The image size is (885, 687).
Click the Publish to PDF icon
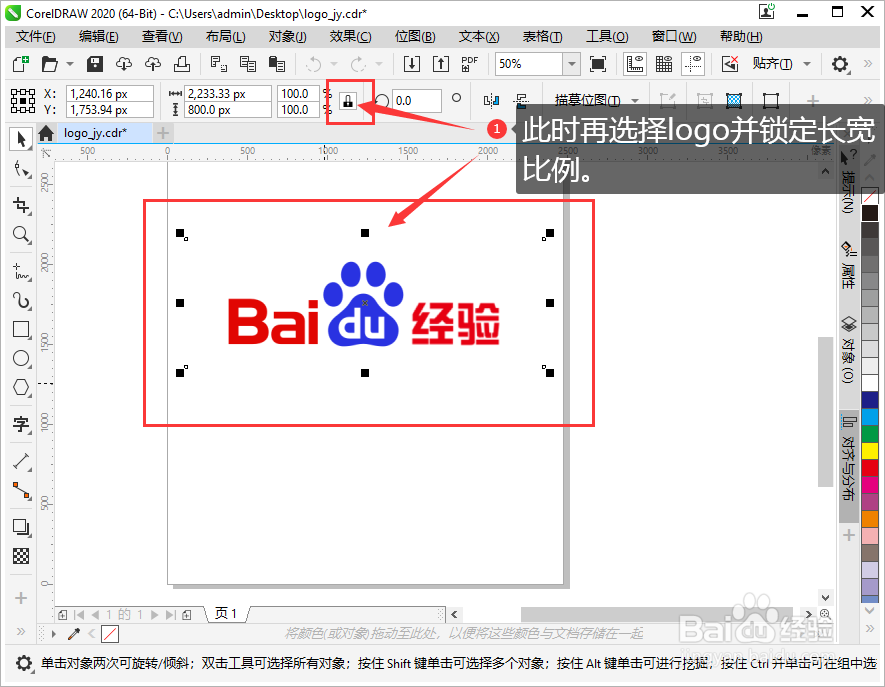(469, 64)
